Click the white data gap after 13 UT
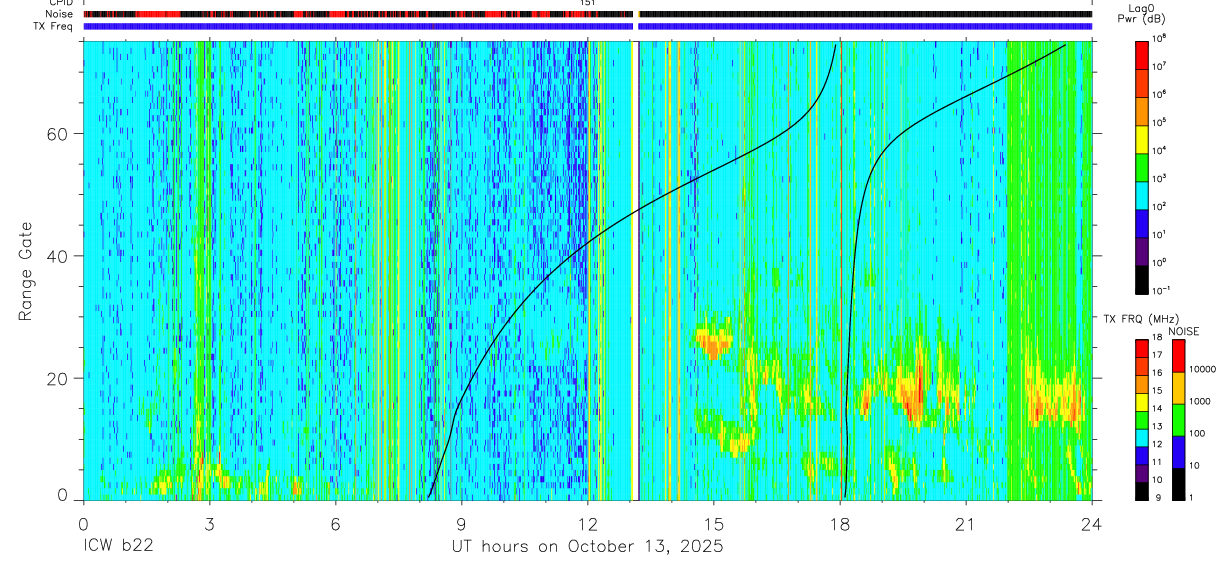 click(636, 271)
